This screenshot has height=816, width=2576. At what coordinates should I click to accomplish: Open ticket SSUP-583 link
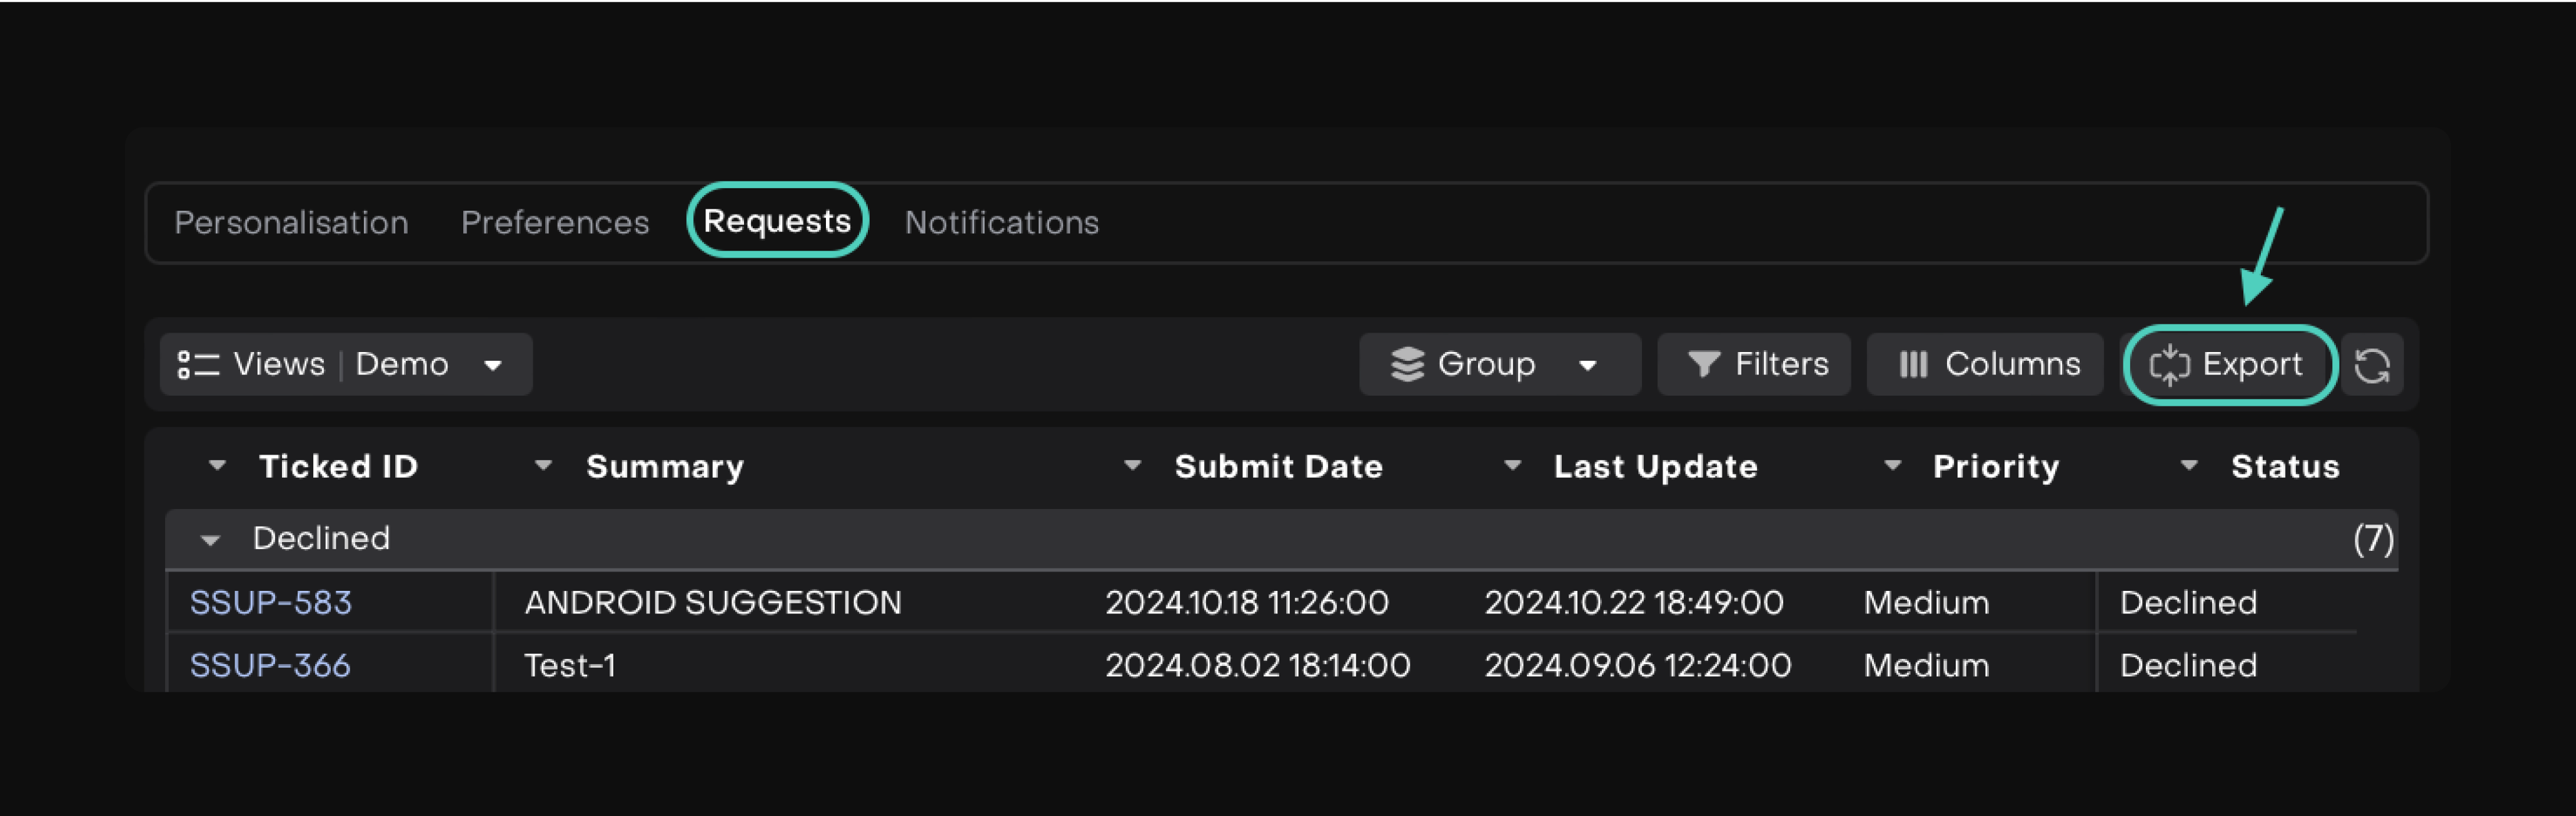(x=271, y=603)
